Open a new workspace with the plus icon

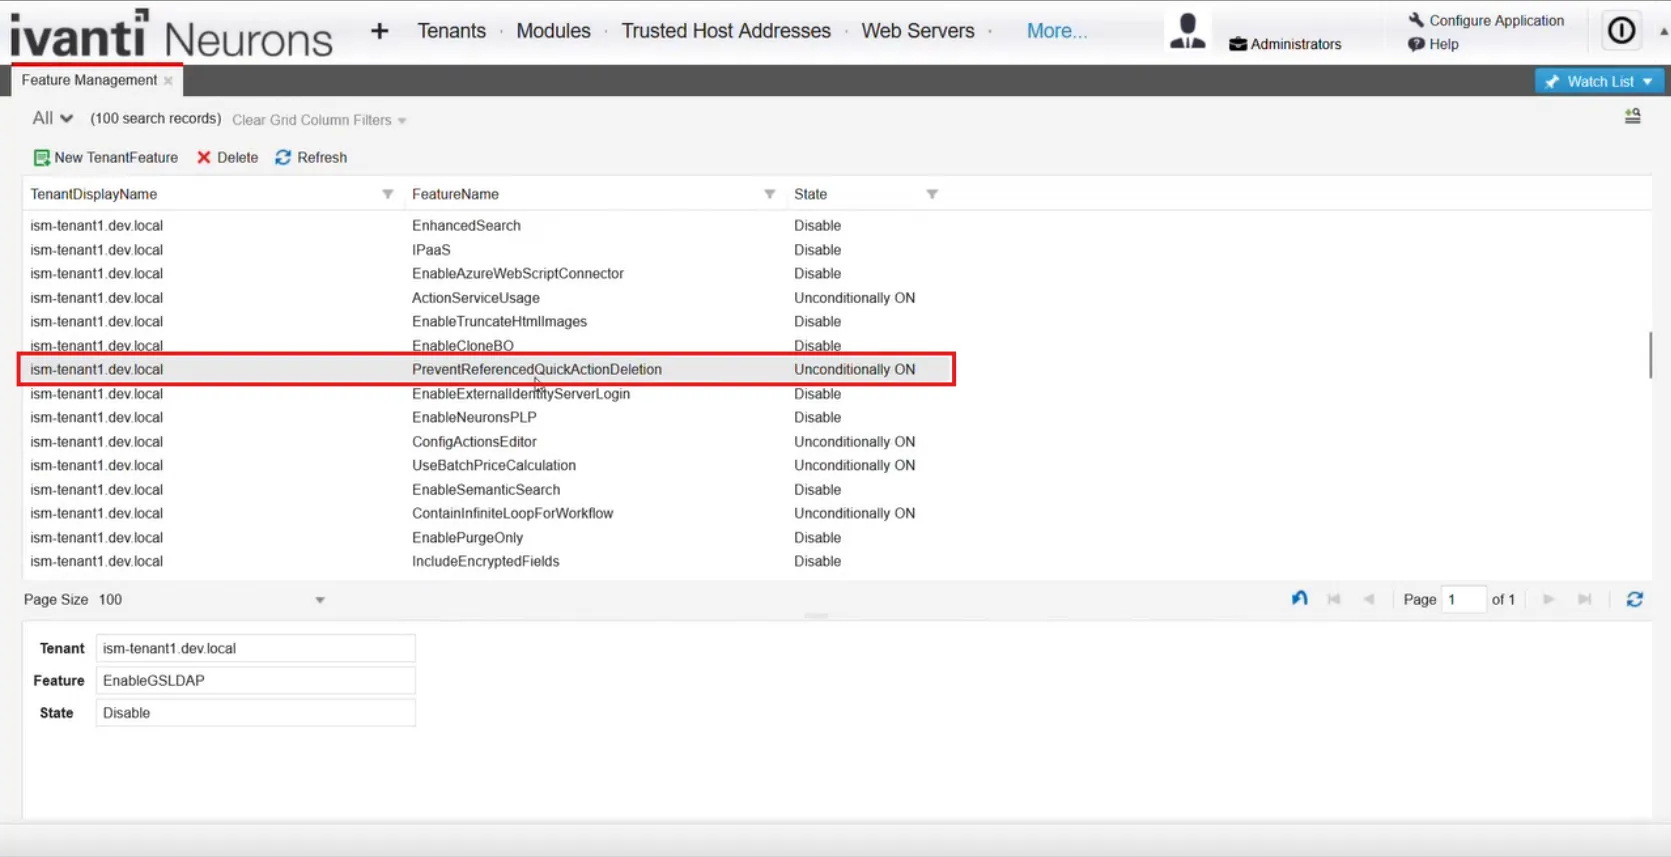coord(379,31)
